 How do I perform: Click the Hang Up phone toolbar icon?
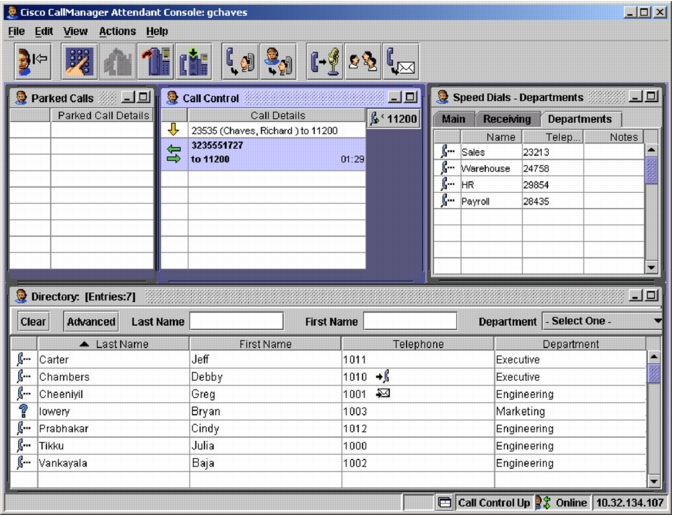point(156,62)
